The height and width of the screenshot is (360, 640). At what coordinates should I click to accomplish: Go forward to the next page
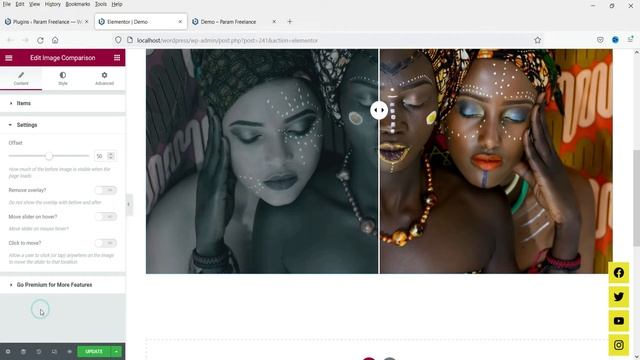point(25,40)
